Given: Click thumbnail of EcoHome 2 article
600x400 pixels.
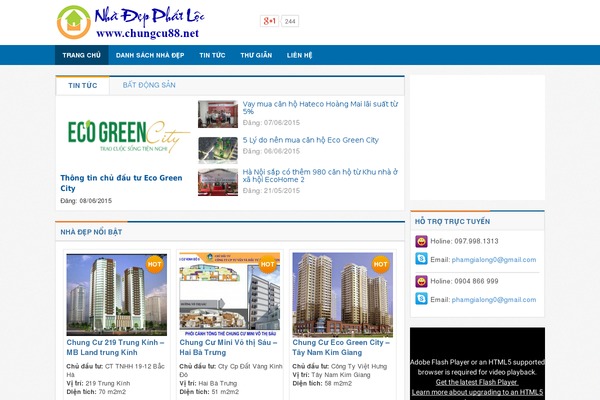Looking at the screenshot, I should [218, 182].
